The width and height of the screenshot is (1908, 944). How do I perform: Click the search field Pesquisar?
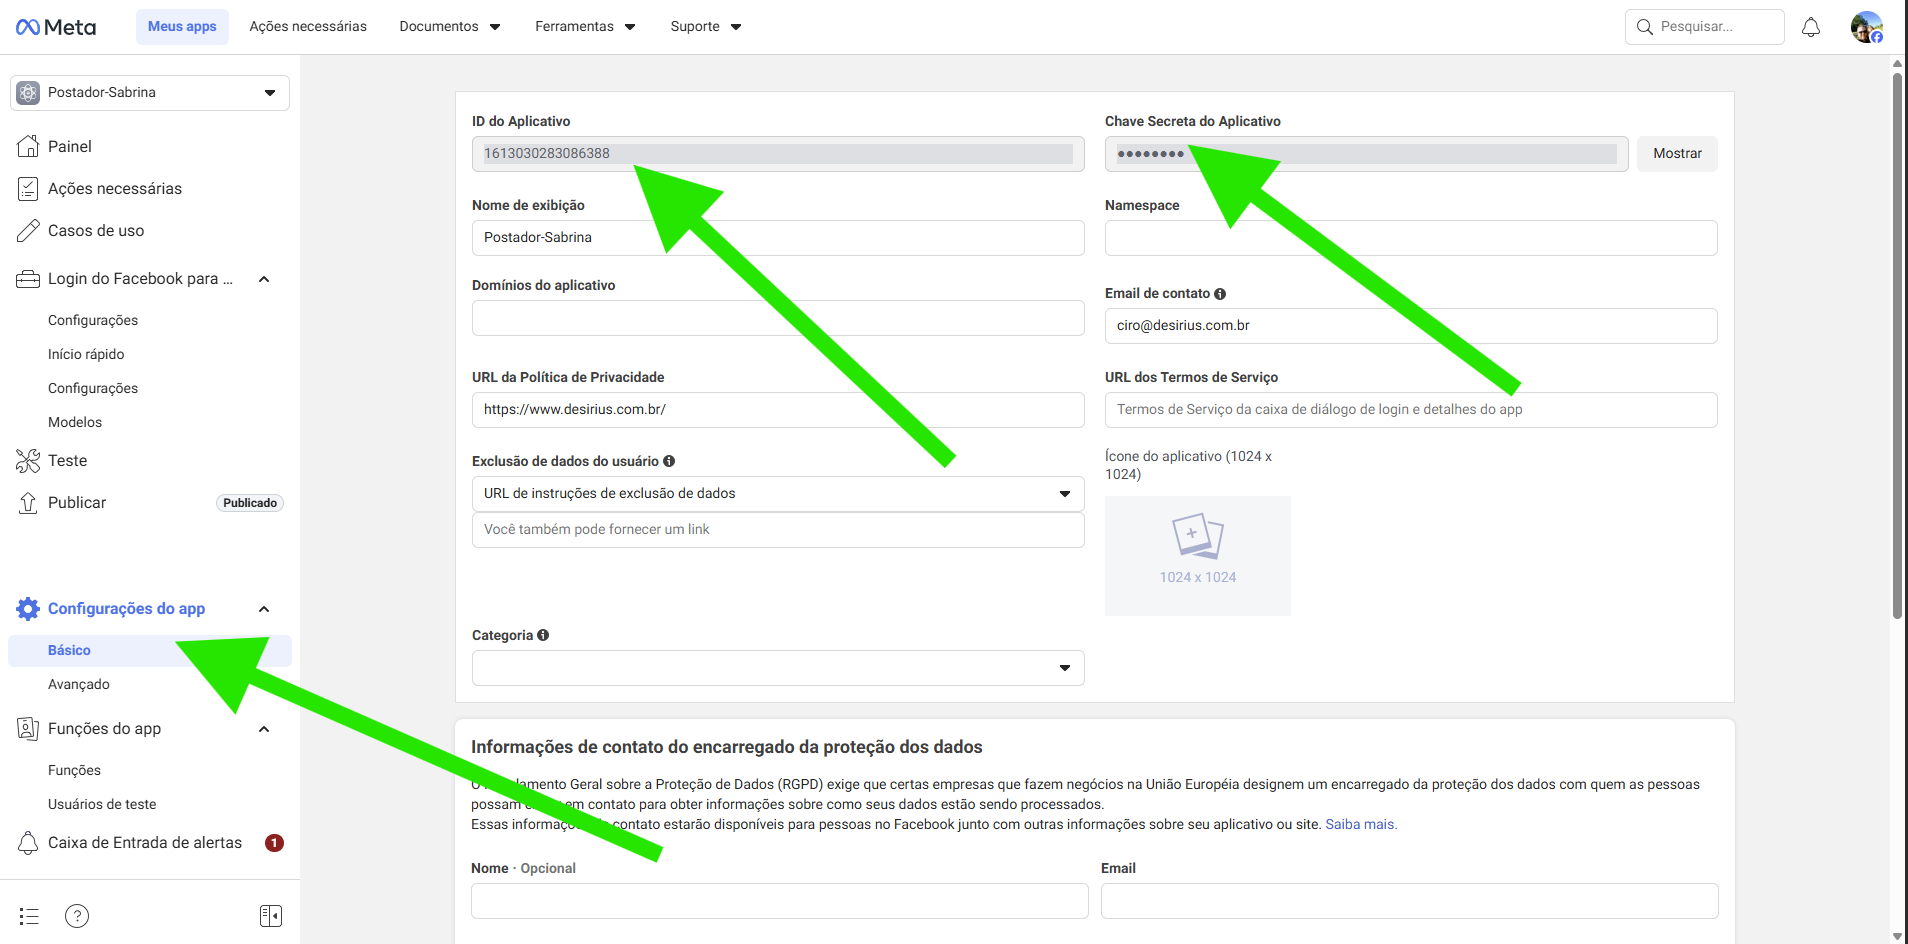click(x=1704, y=27)
